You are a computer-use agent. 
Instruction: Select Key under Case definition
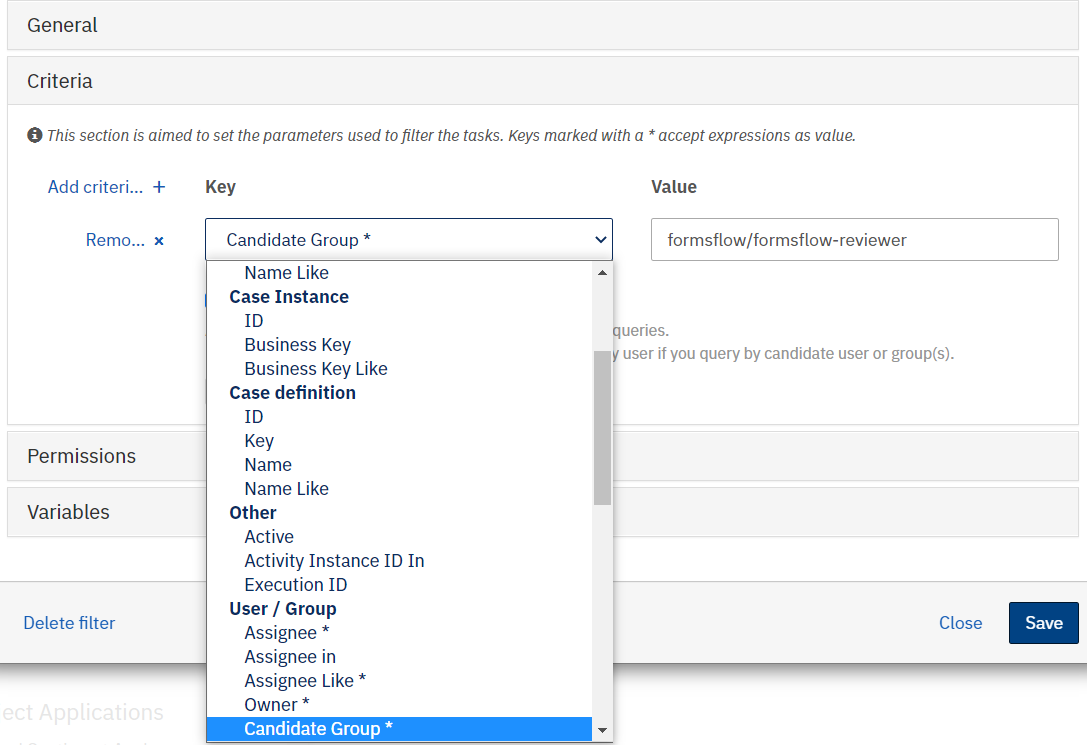[x=399, y=441]
